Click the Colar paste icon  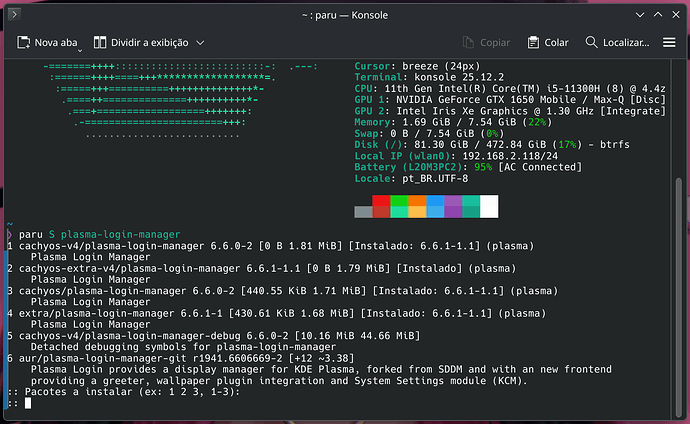coord(533,43)
